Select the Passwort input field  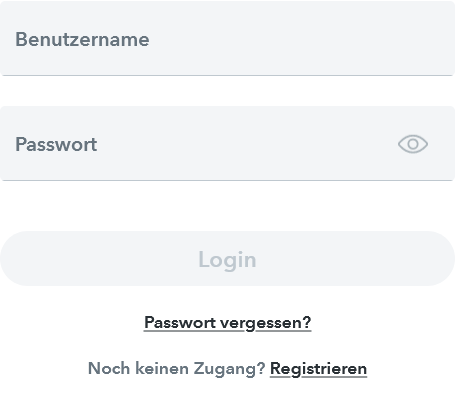click(x=227, y=144)
